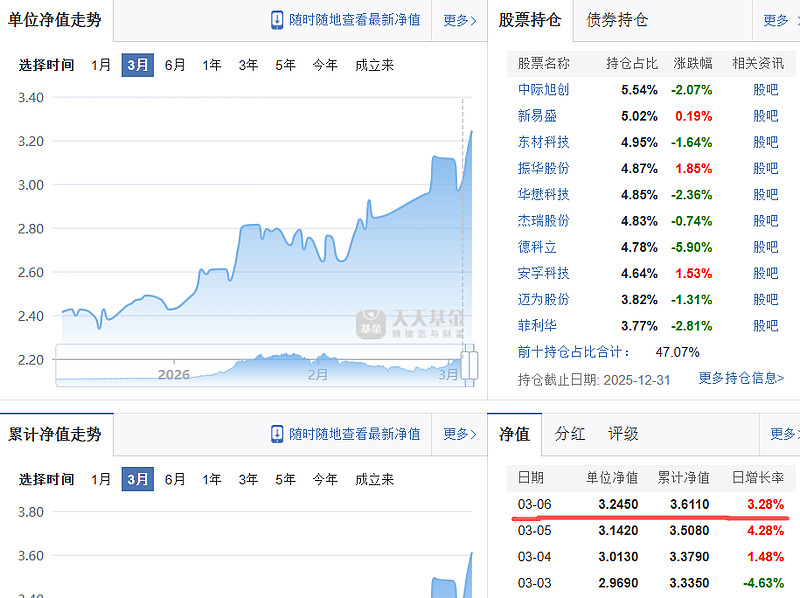Viewport: 800px width, 598px height.
Task: Click 更多持仓信息 to see full holdings
Action: 740,377
